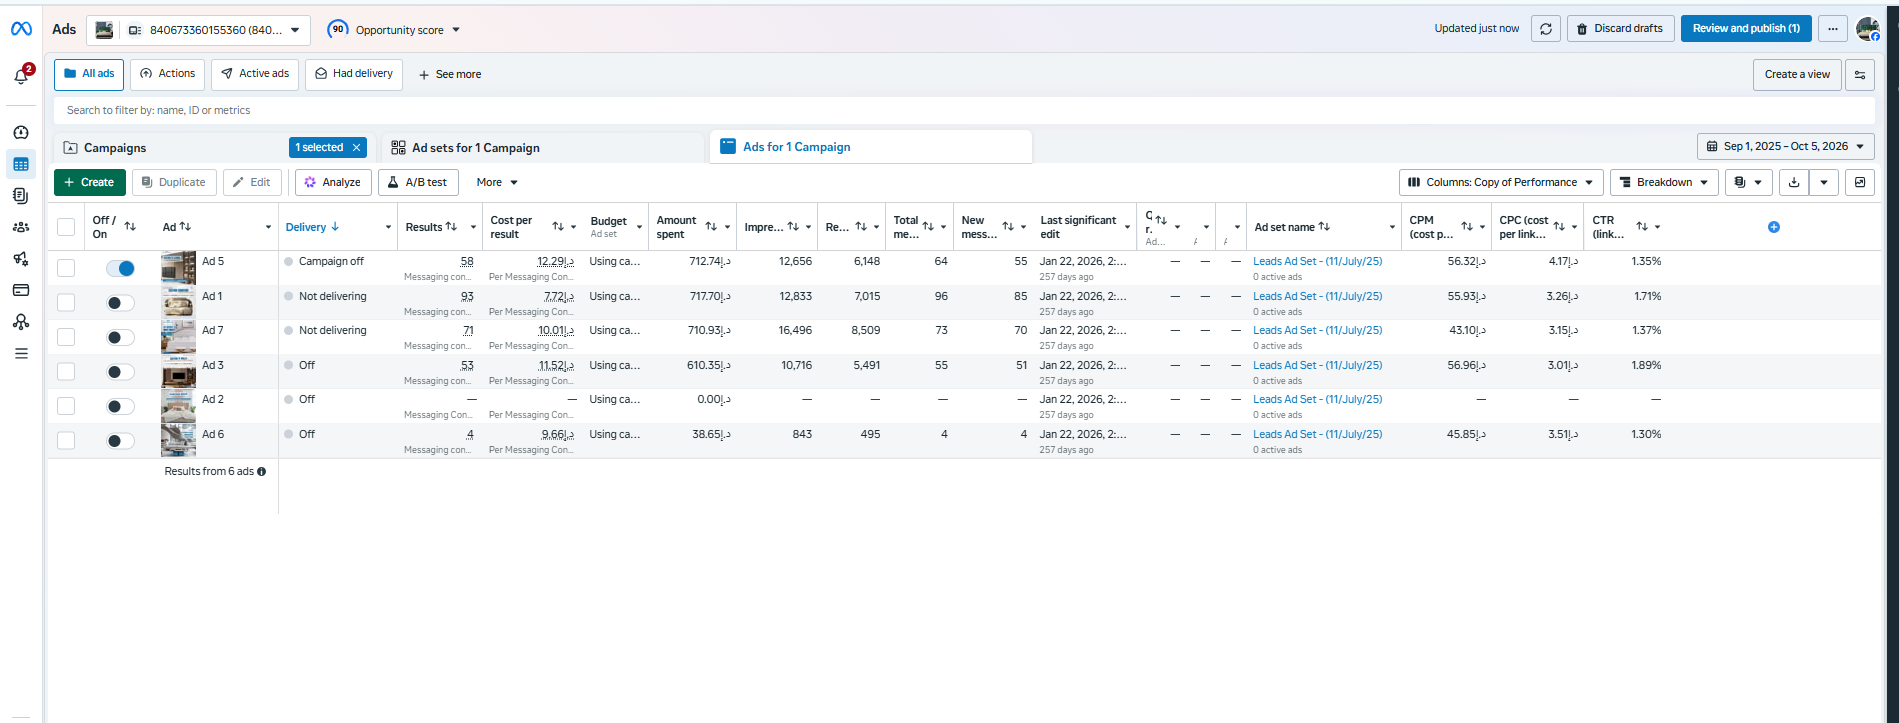Open the charts panel icon
Image resolution: width=1899 pixels, height=723 pixels.
point(1860,182)
